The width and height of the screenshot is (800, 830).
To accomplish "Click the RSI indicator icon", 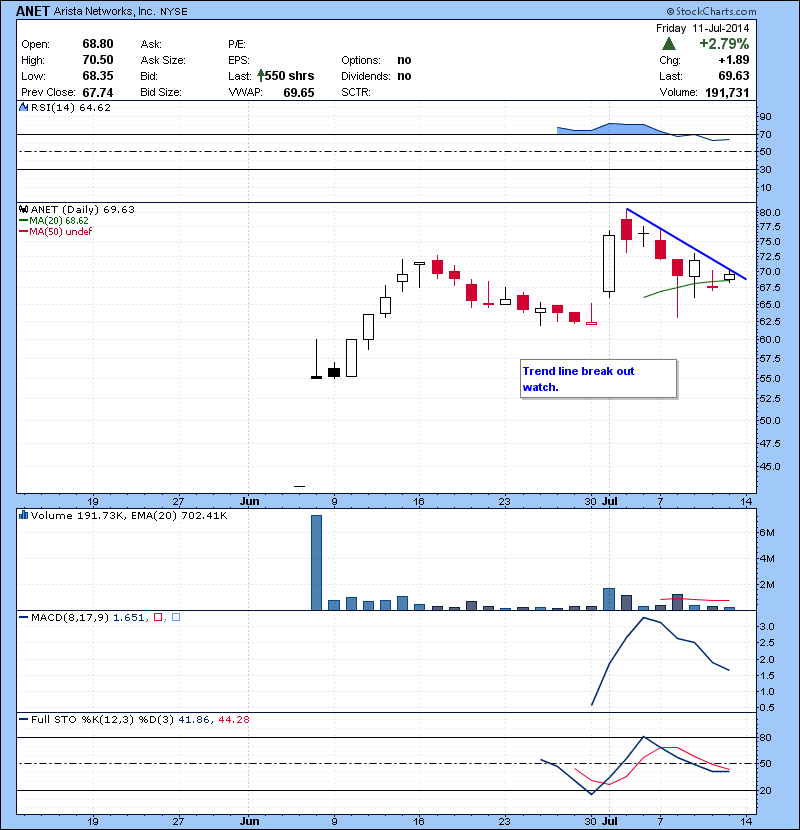I will (x=23, y=107).
